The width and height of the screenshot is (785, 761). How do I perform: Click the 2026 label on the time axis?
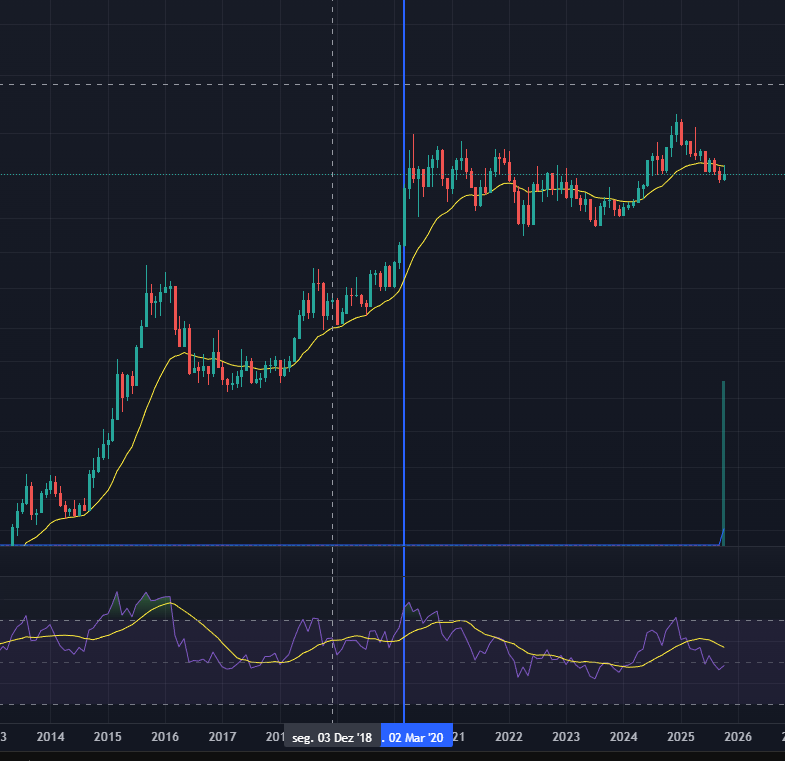pyautogui.click(x=738, y=736)
